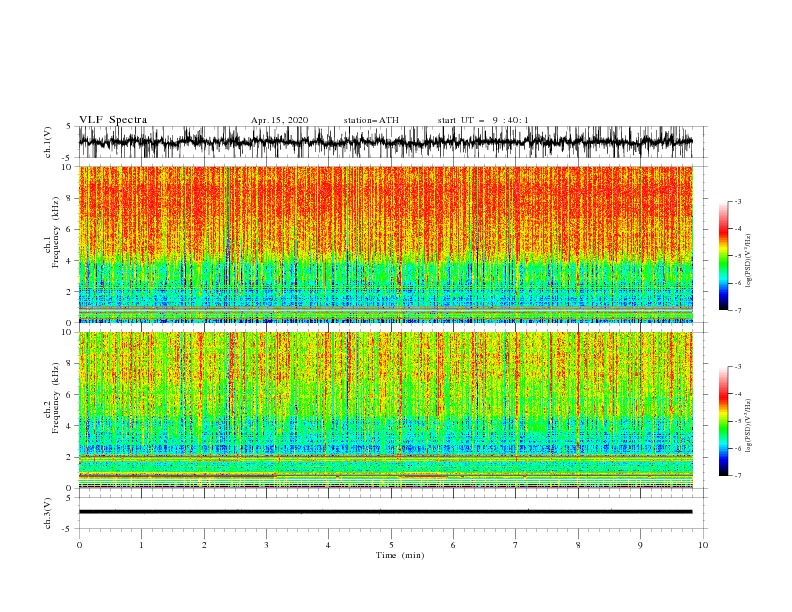Click the "VLF Spectra" title text
792x612 pixels.
click(113, 120)
